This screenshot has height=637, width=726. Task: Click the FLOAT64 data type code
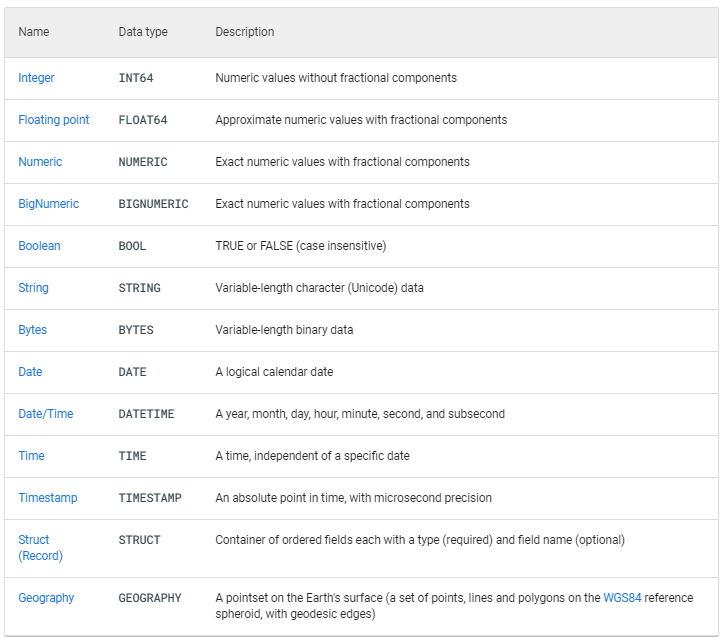click(143, 120)
